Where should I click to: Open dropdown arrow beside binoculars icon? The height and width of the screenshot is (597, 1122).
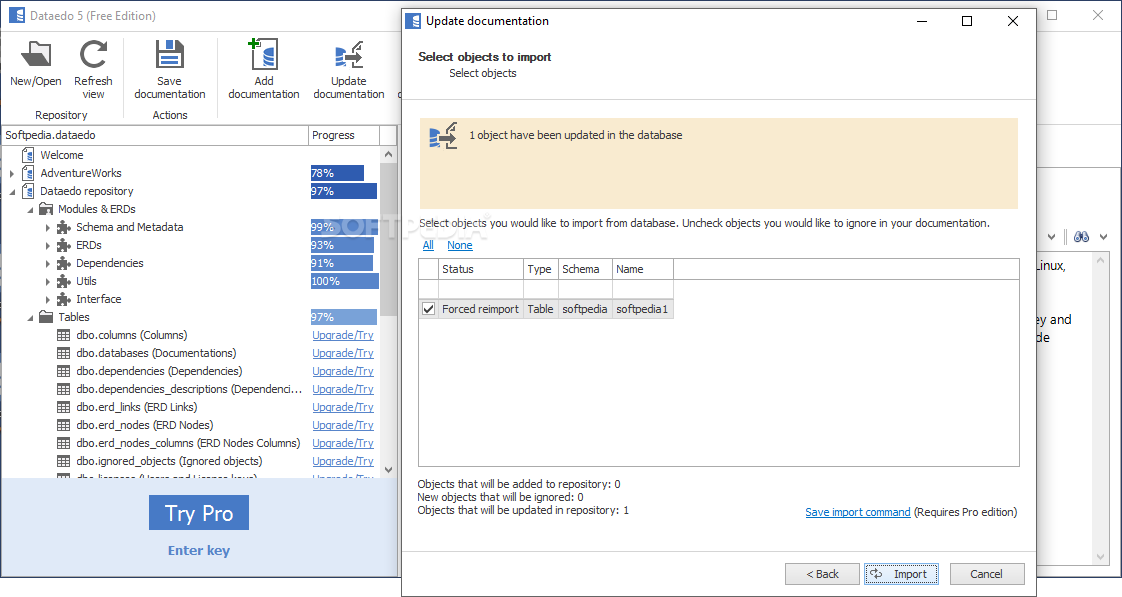click(1103, 237)
